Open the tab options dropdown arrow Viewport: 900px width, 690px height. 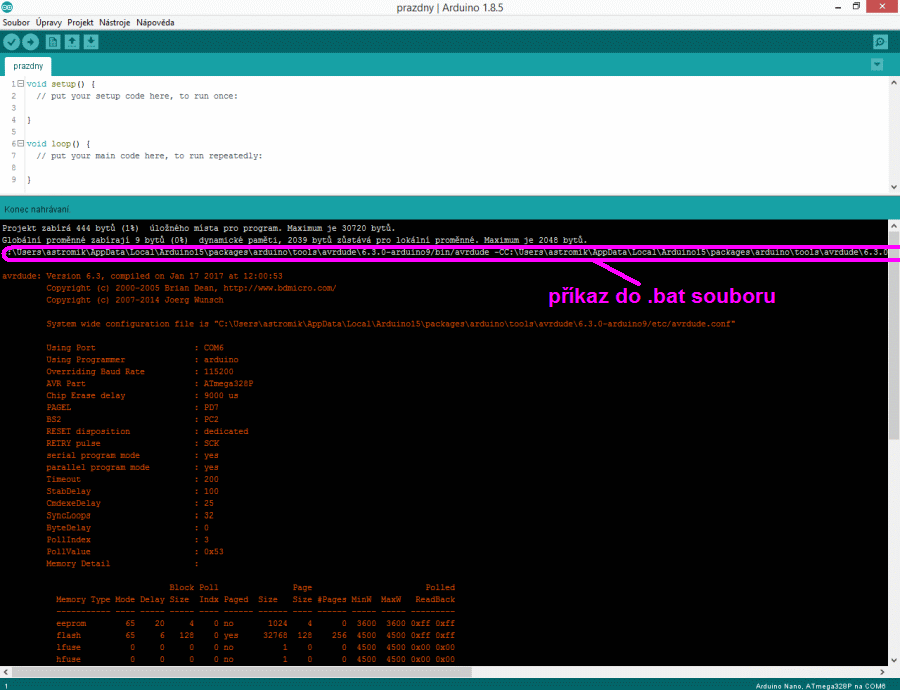coord(877,65)
